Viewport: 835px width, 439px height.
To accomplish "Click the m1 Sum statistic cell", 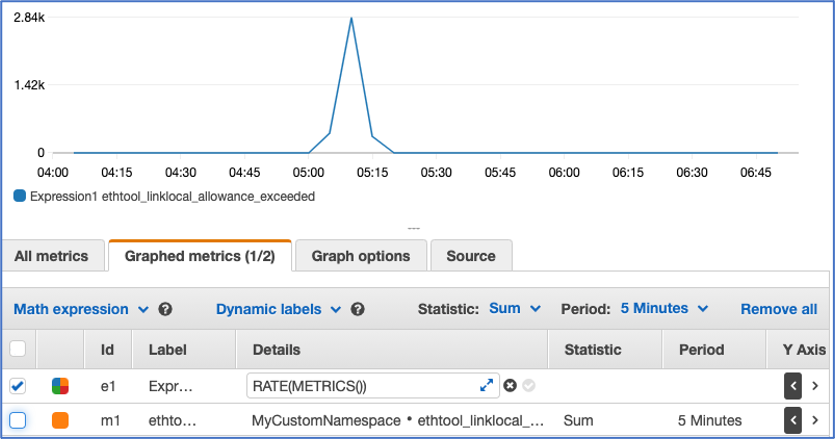I will (578, 421).
